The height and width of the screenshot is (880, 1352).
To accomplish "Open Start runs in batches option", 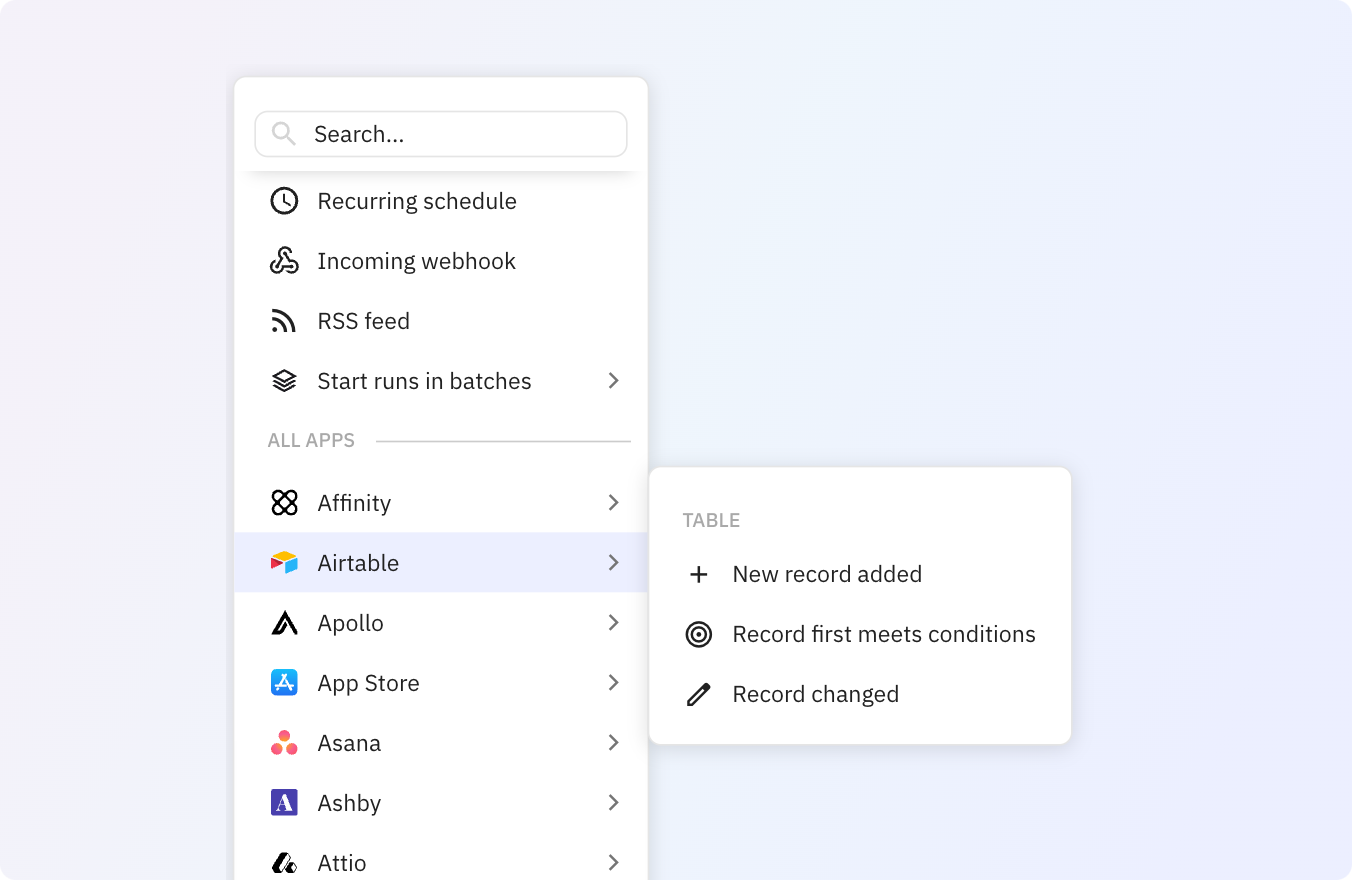I will point(441,381).
